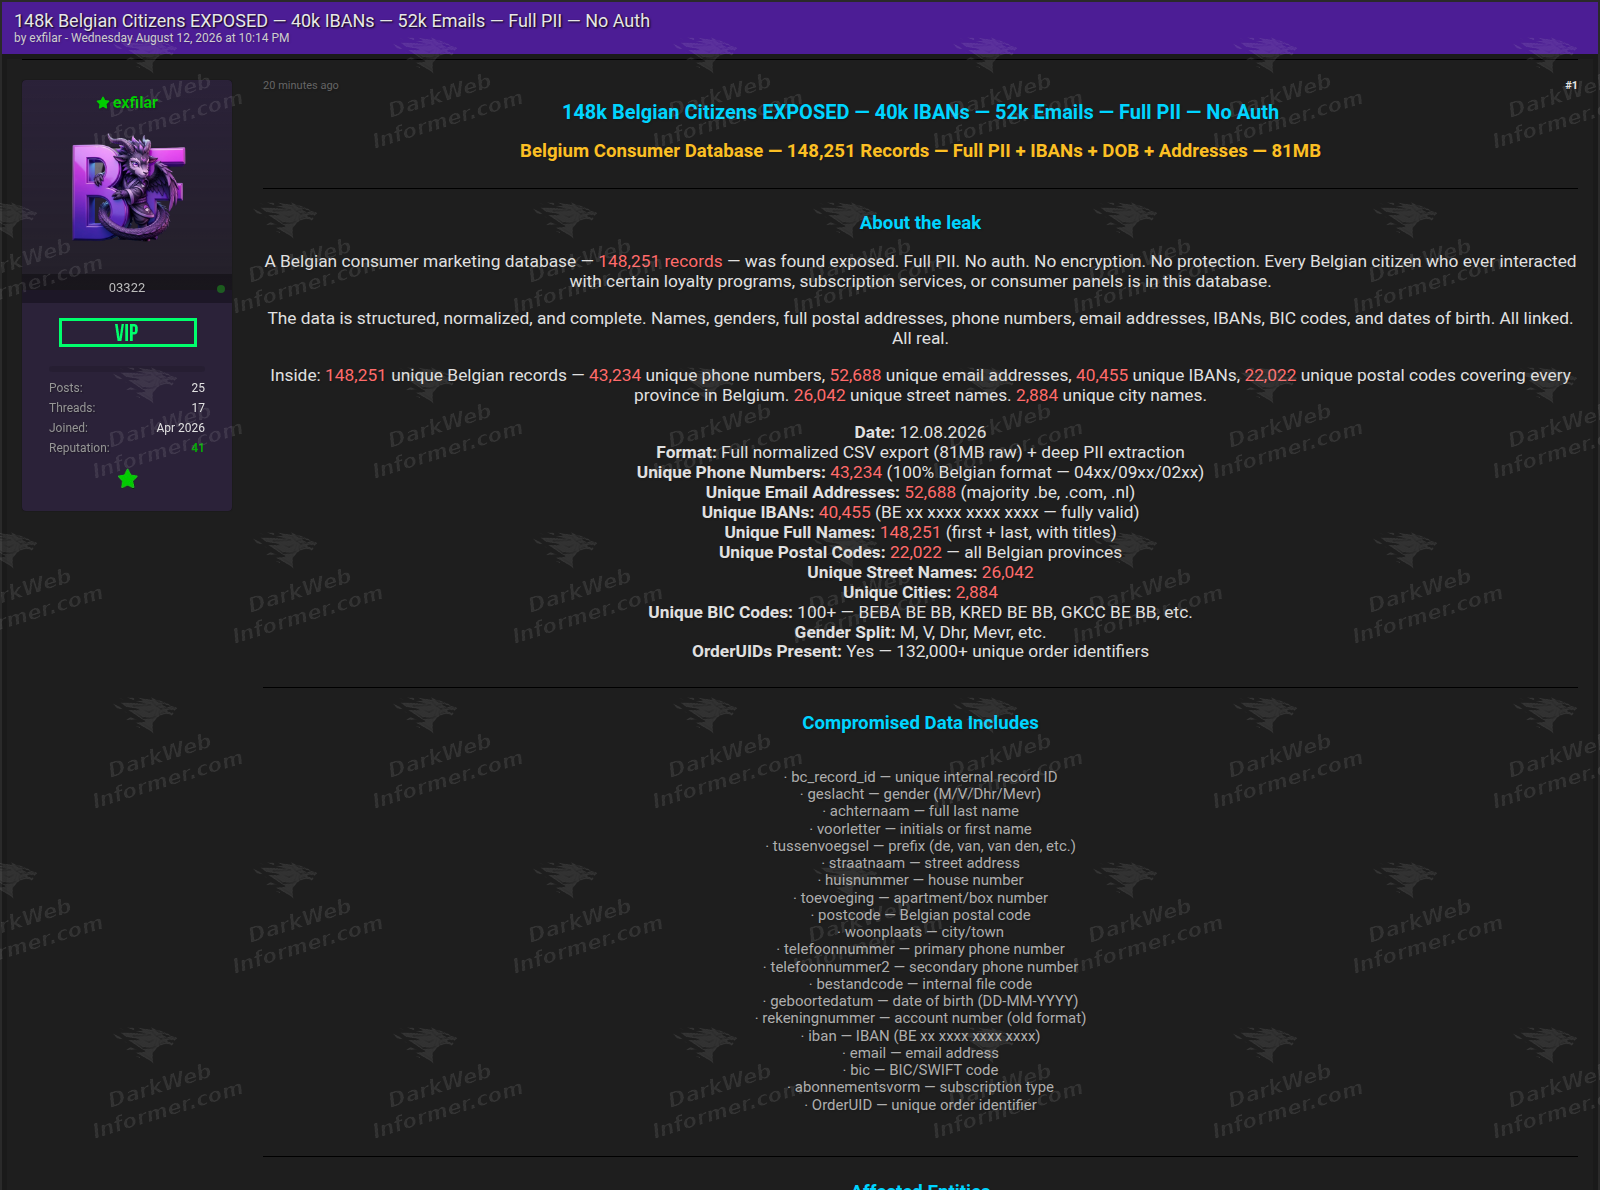Image resolution: width=1600 pixels, height=1190 pixels.
Task: Click the exfilar author link in header
Action: click(45, 38)
